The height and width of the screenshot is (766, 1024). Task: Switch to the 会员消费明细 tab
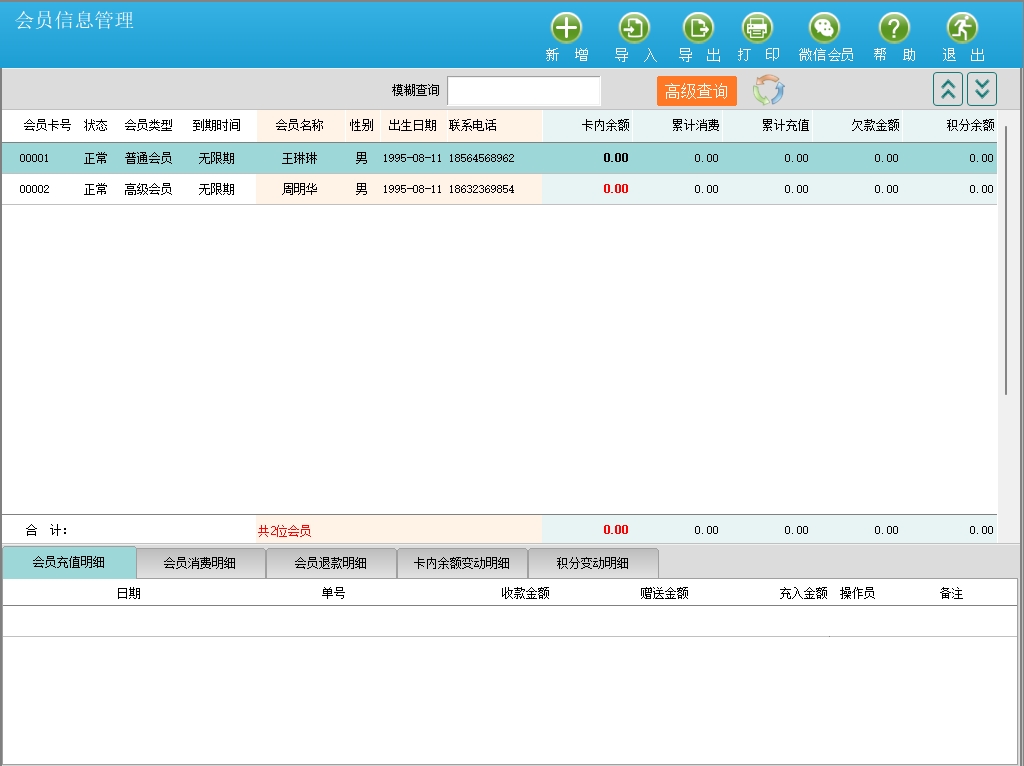(x=200, y=563)
